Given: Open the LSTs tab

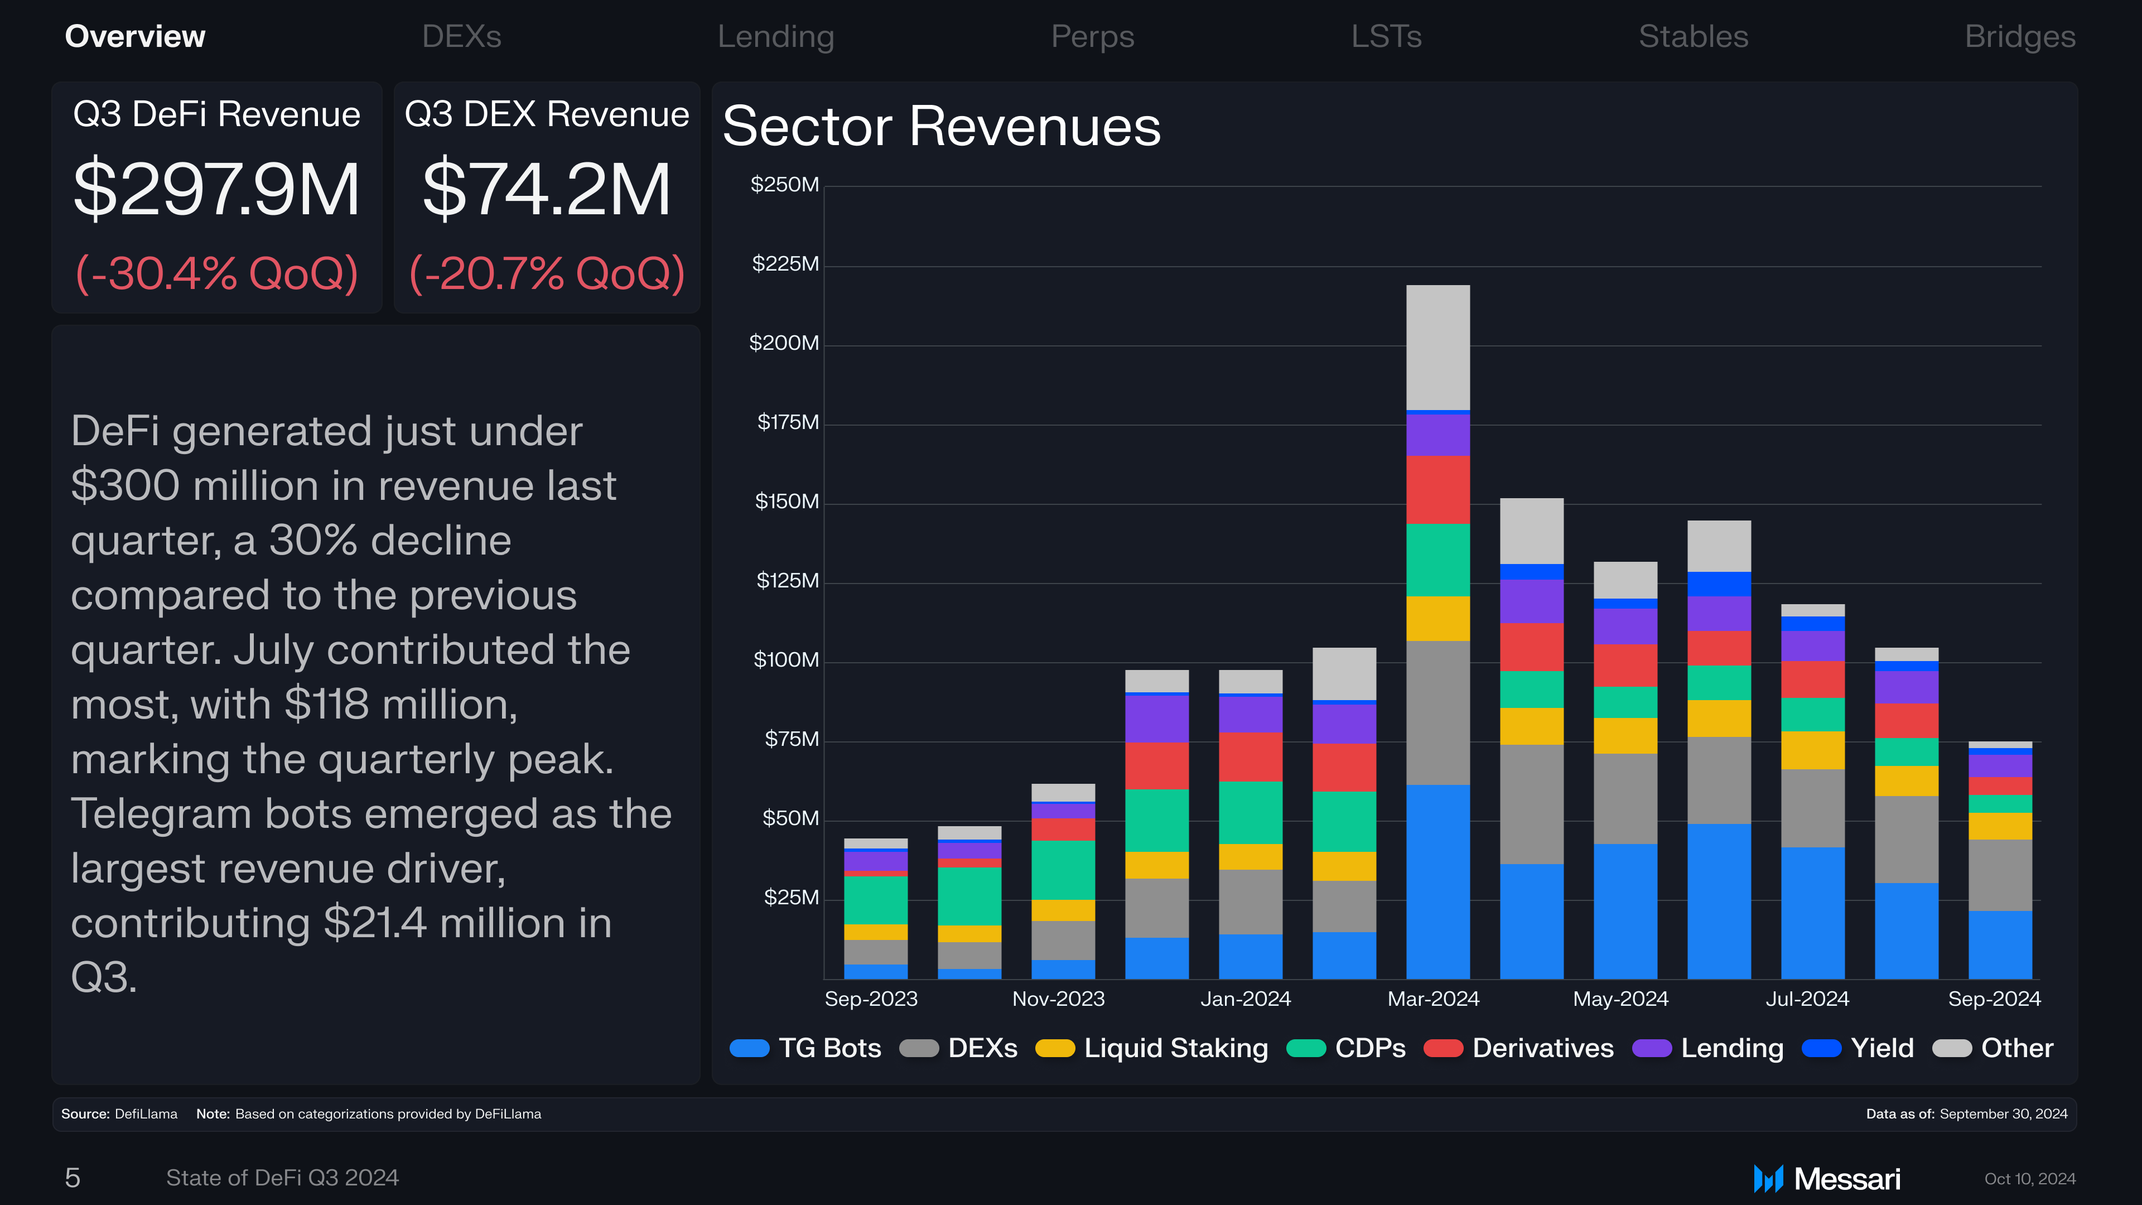Looking at the screenshot, I should click(1386, 37).
